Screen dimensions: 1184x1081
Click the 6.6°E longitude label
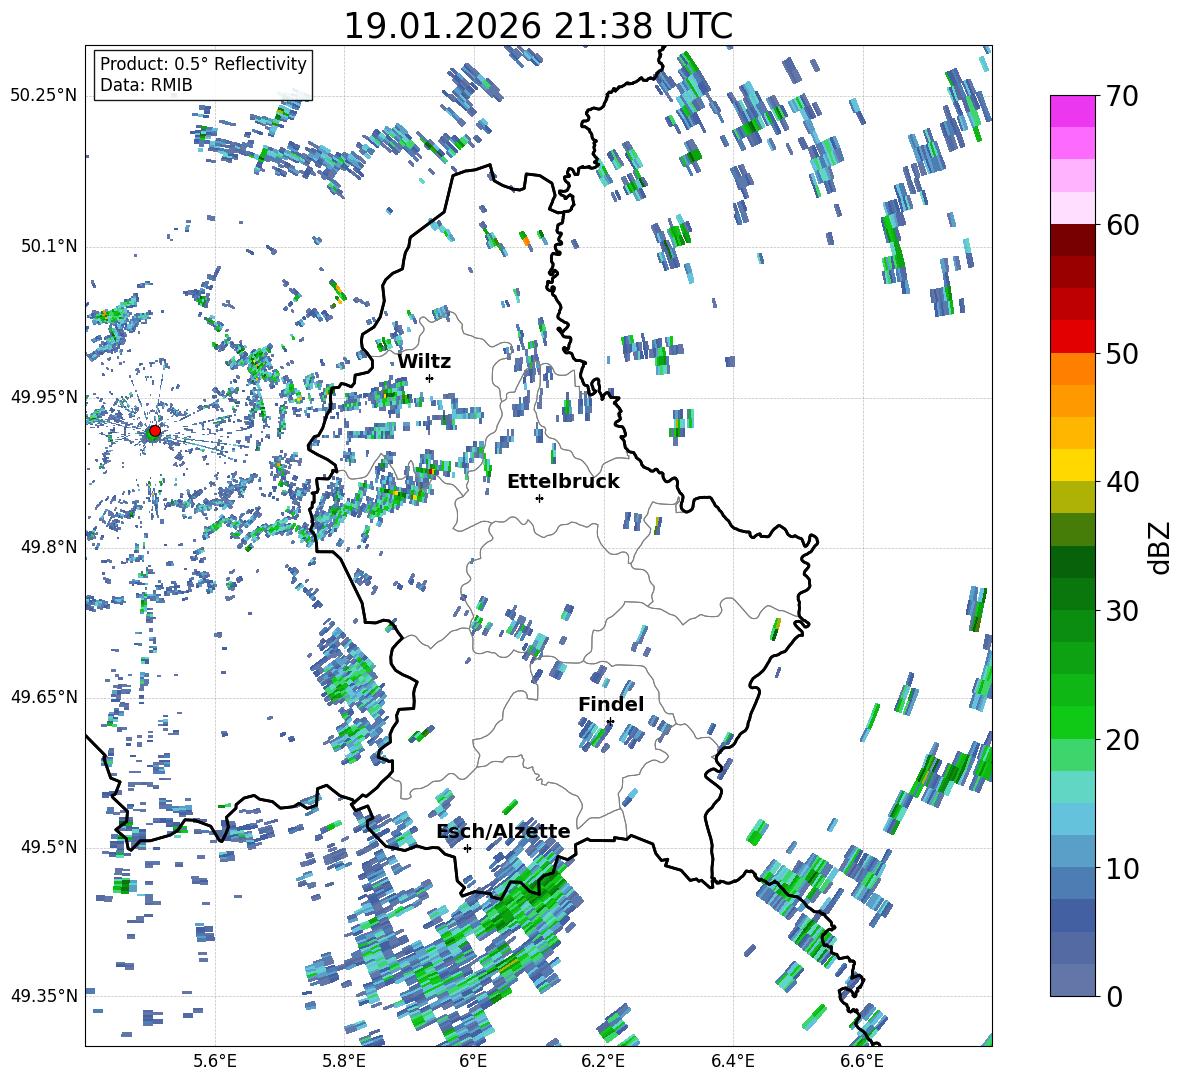862,1062
